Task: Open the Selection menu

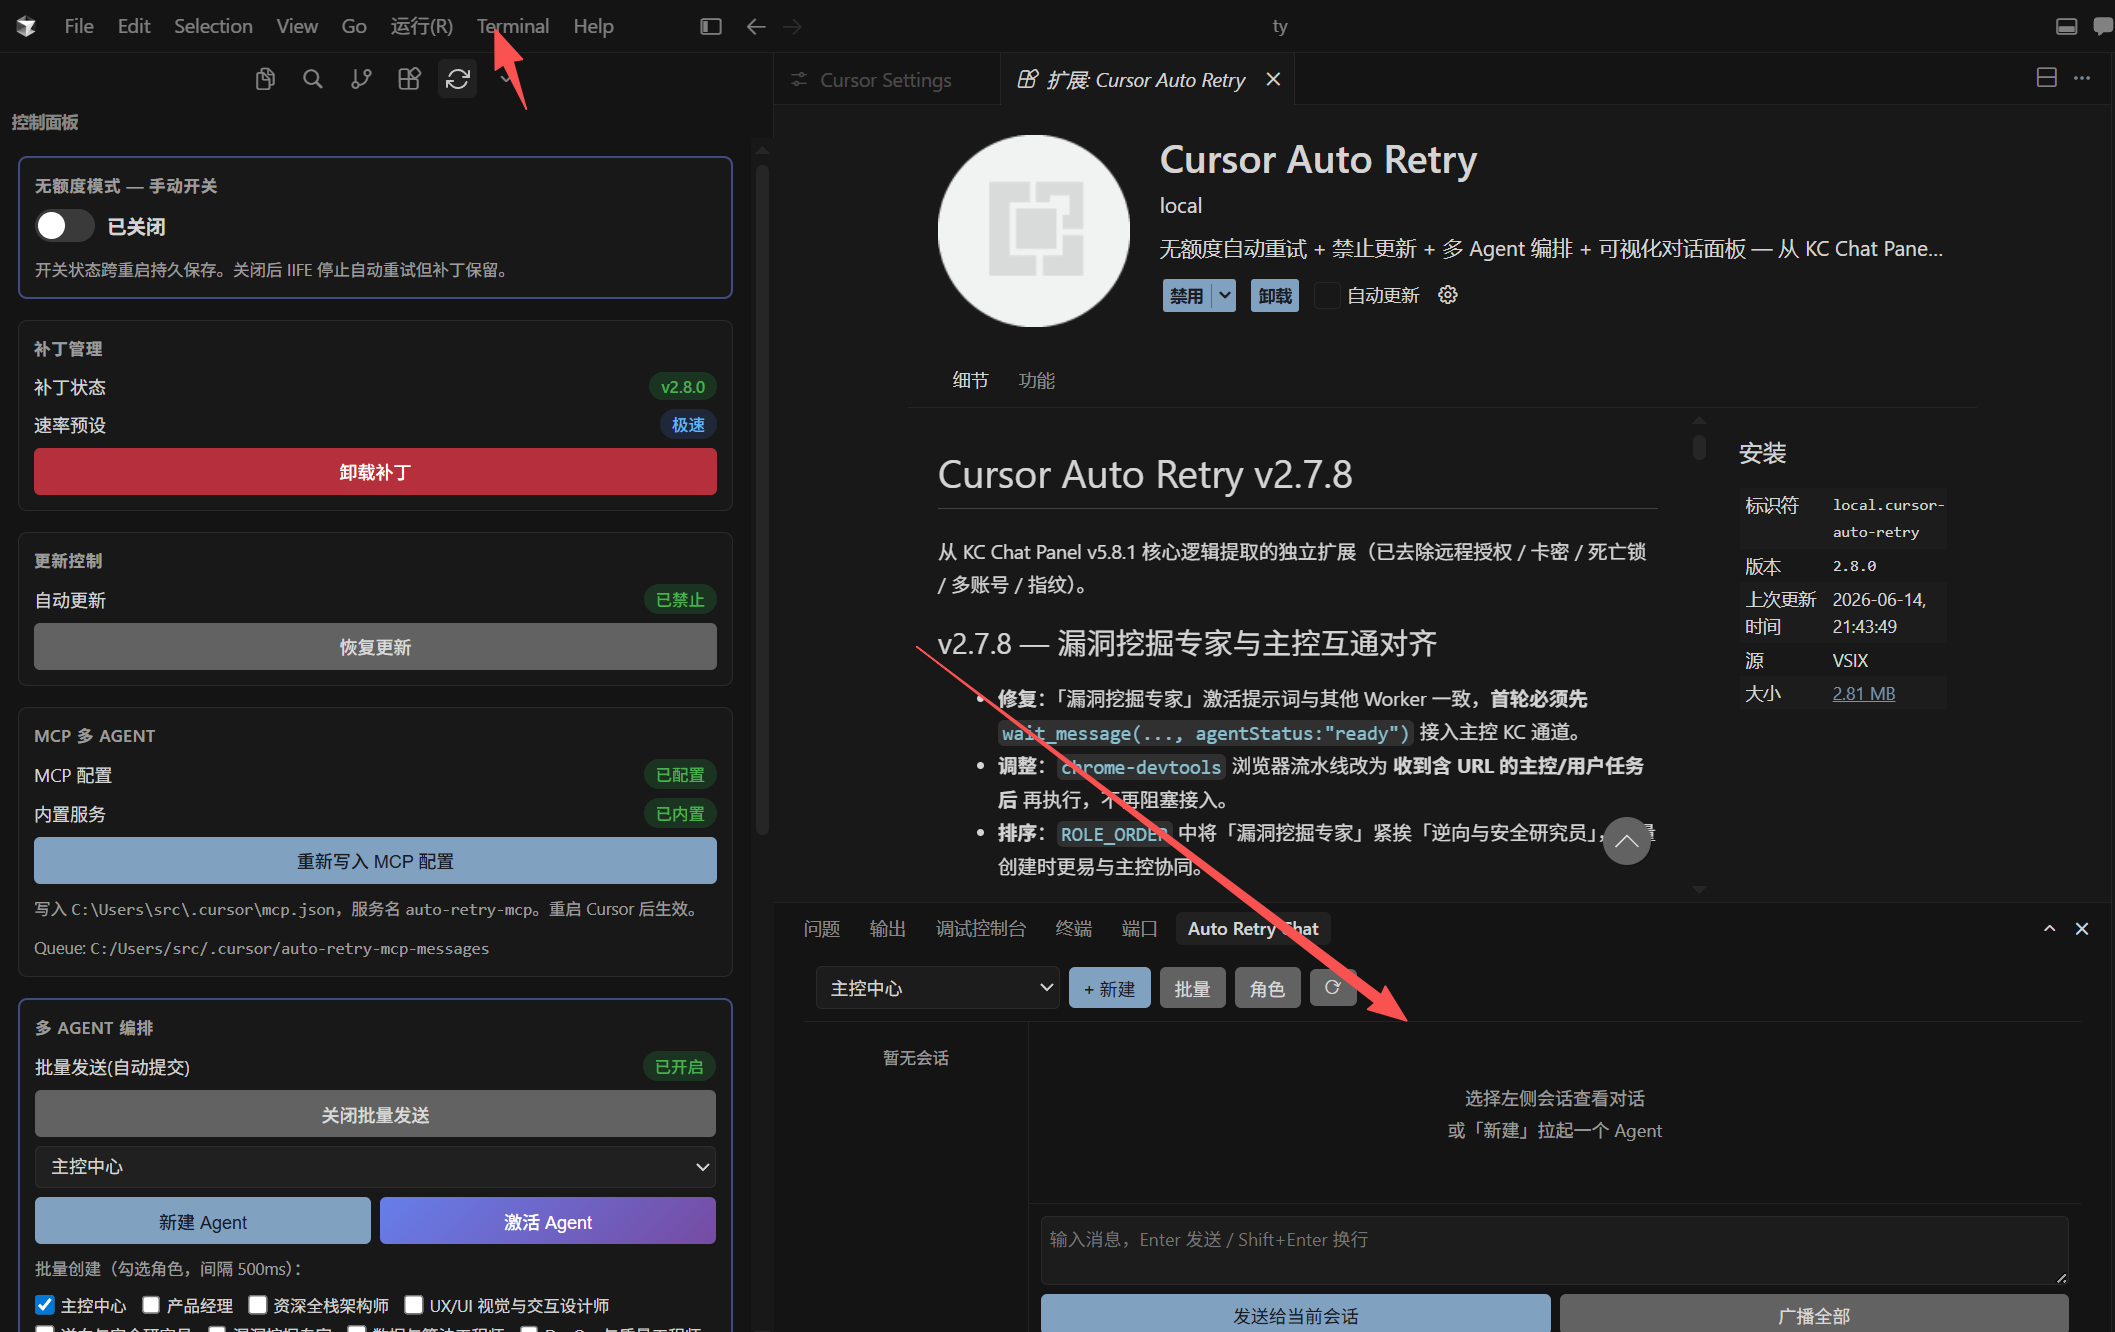Action: click(213, 26)
